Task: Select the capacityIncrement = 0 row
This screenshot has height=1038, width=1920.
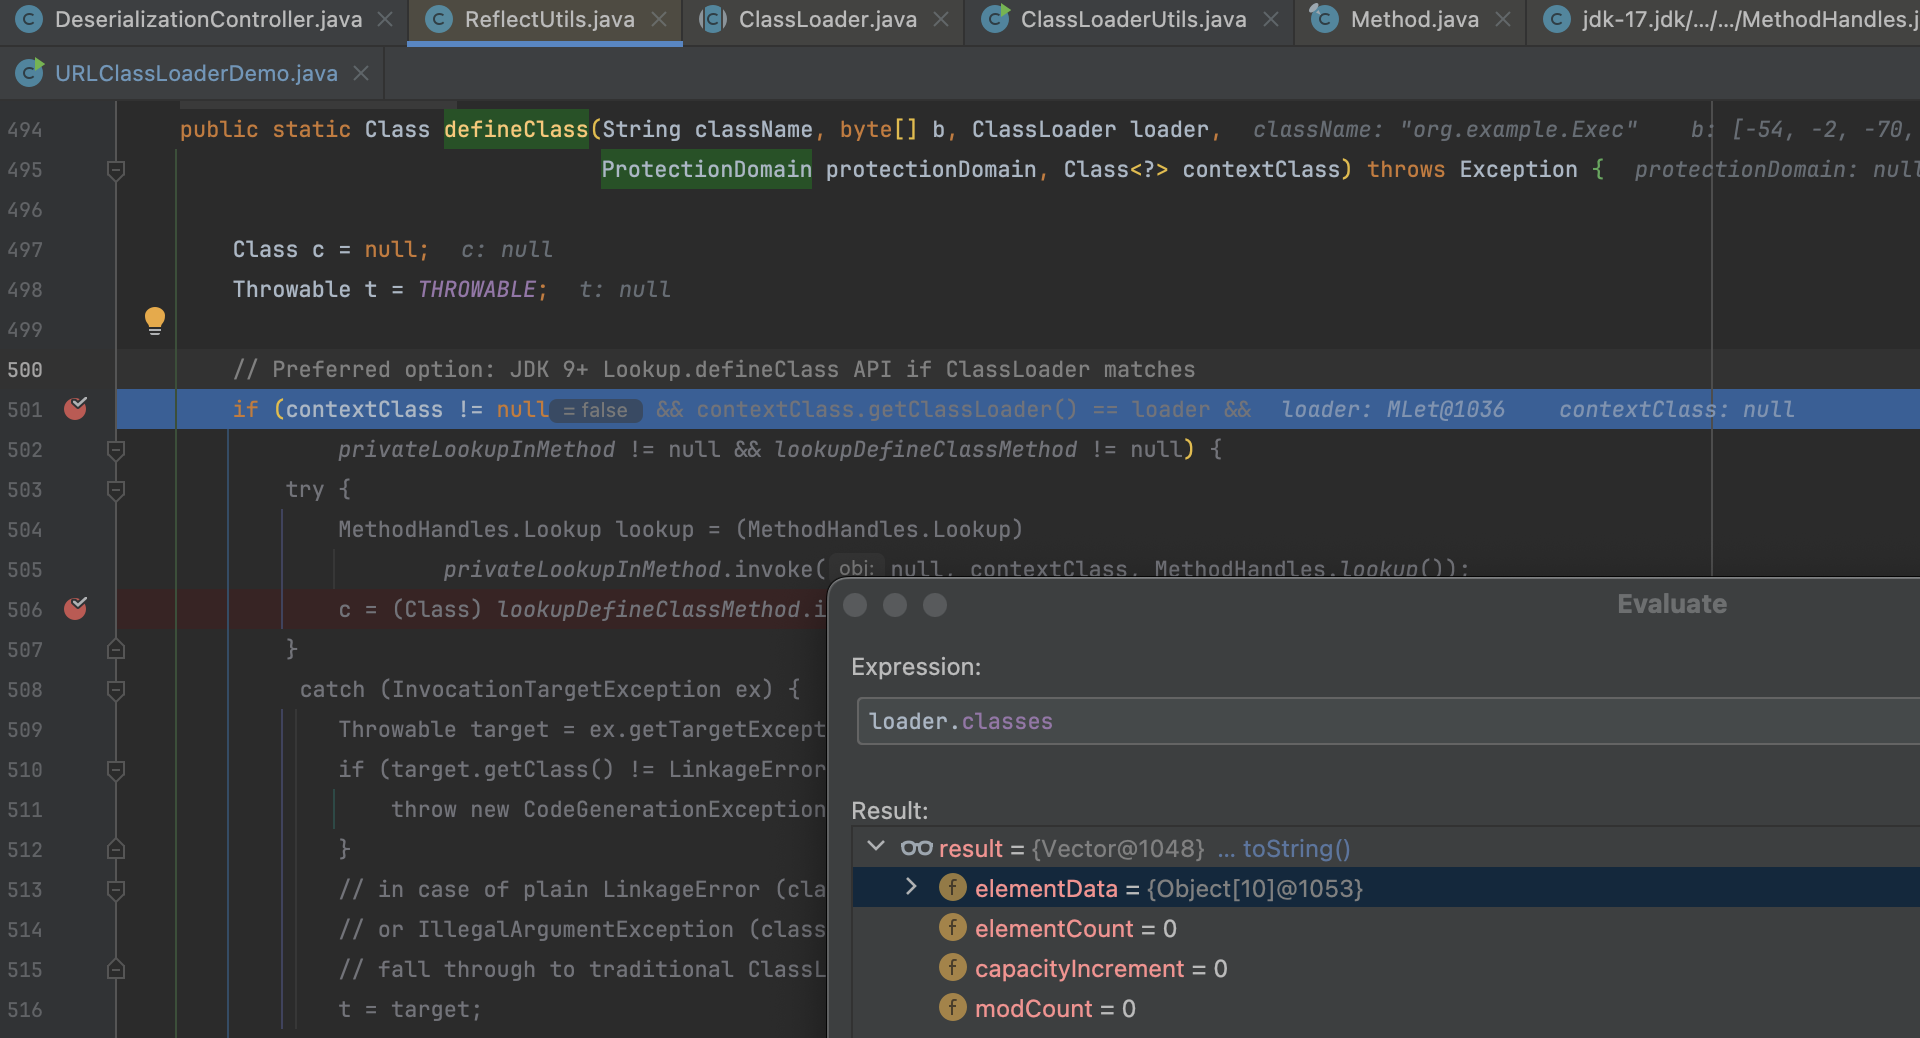Action: pos(1386,969)
